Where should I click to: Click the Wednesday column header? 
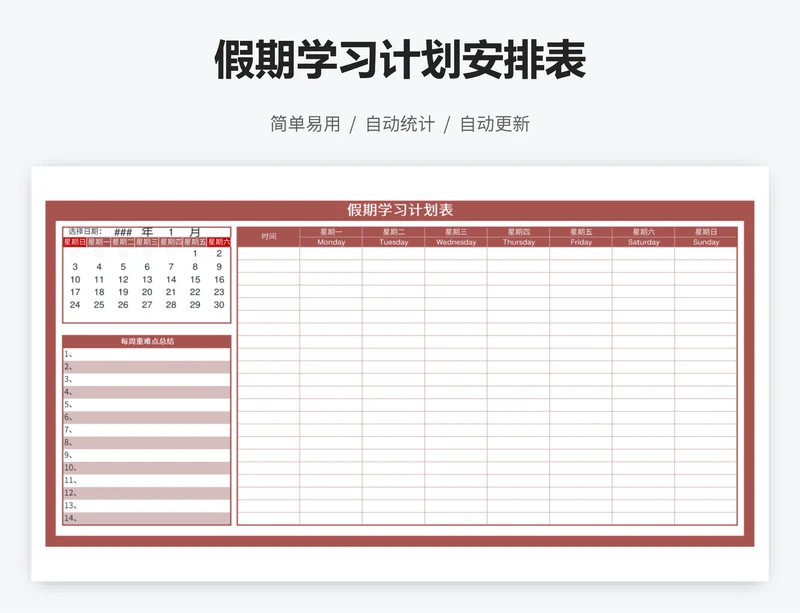456,242
